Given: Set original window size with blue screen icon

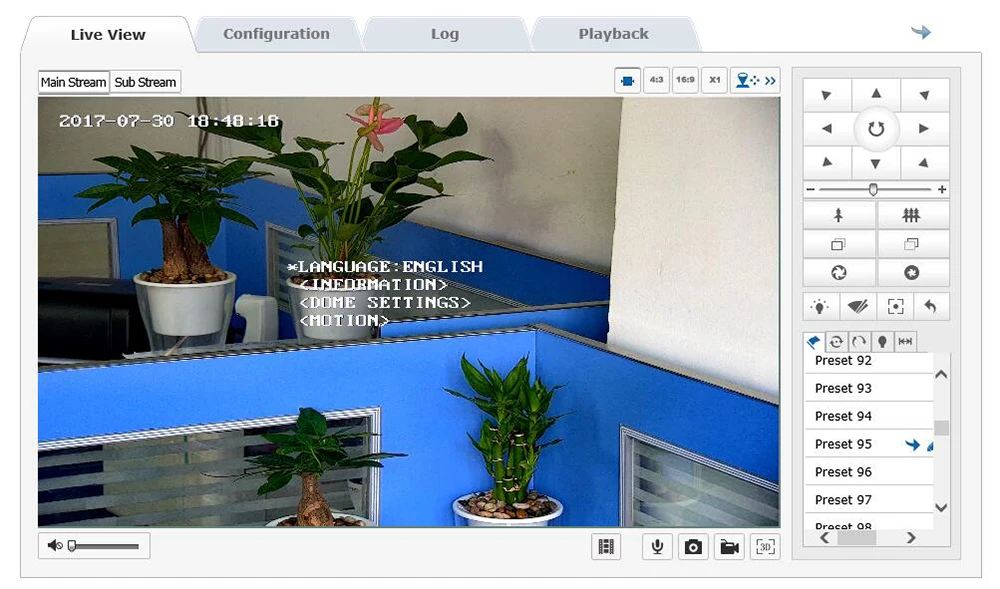Looking at the screenshot, I should (628, 80).
